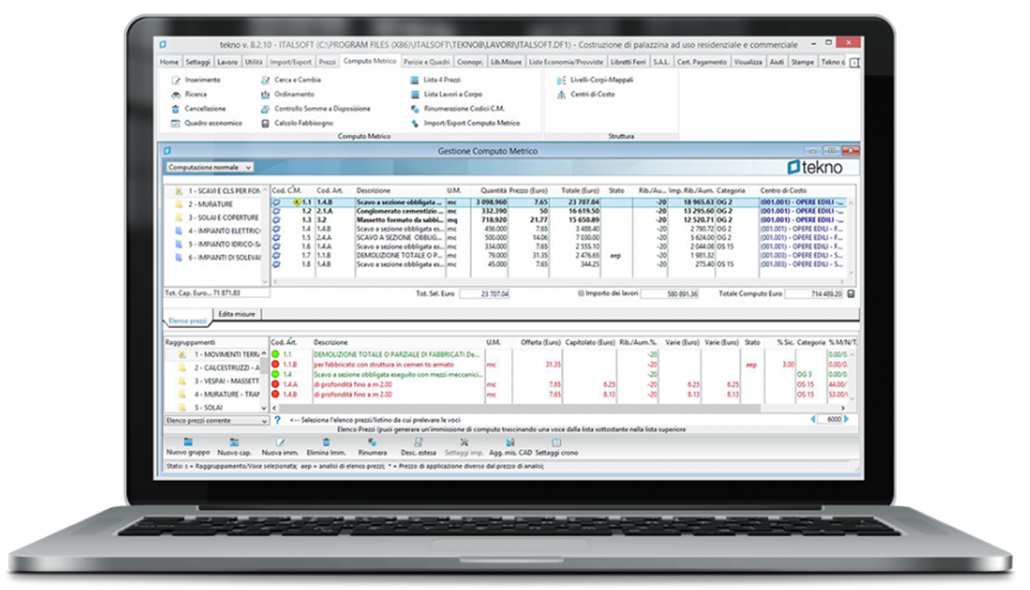The height and width of the screenshot is (590, 1030).
Task: Switch to the Home ribbon tab
Action: [169, 62]
